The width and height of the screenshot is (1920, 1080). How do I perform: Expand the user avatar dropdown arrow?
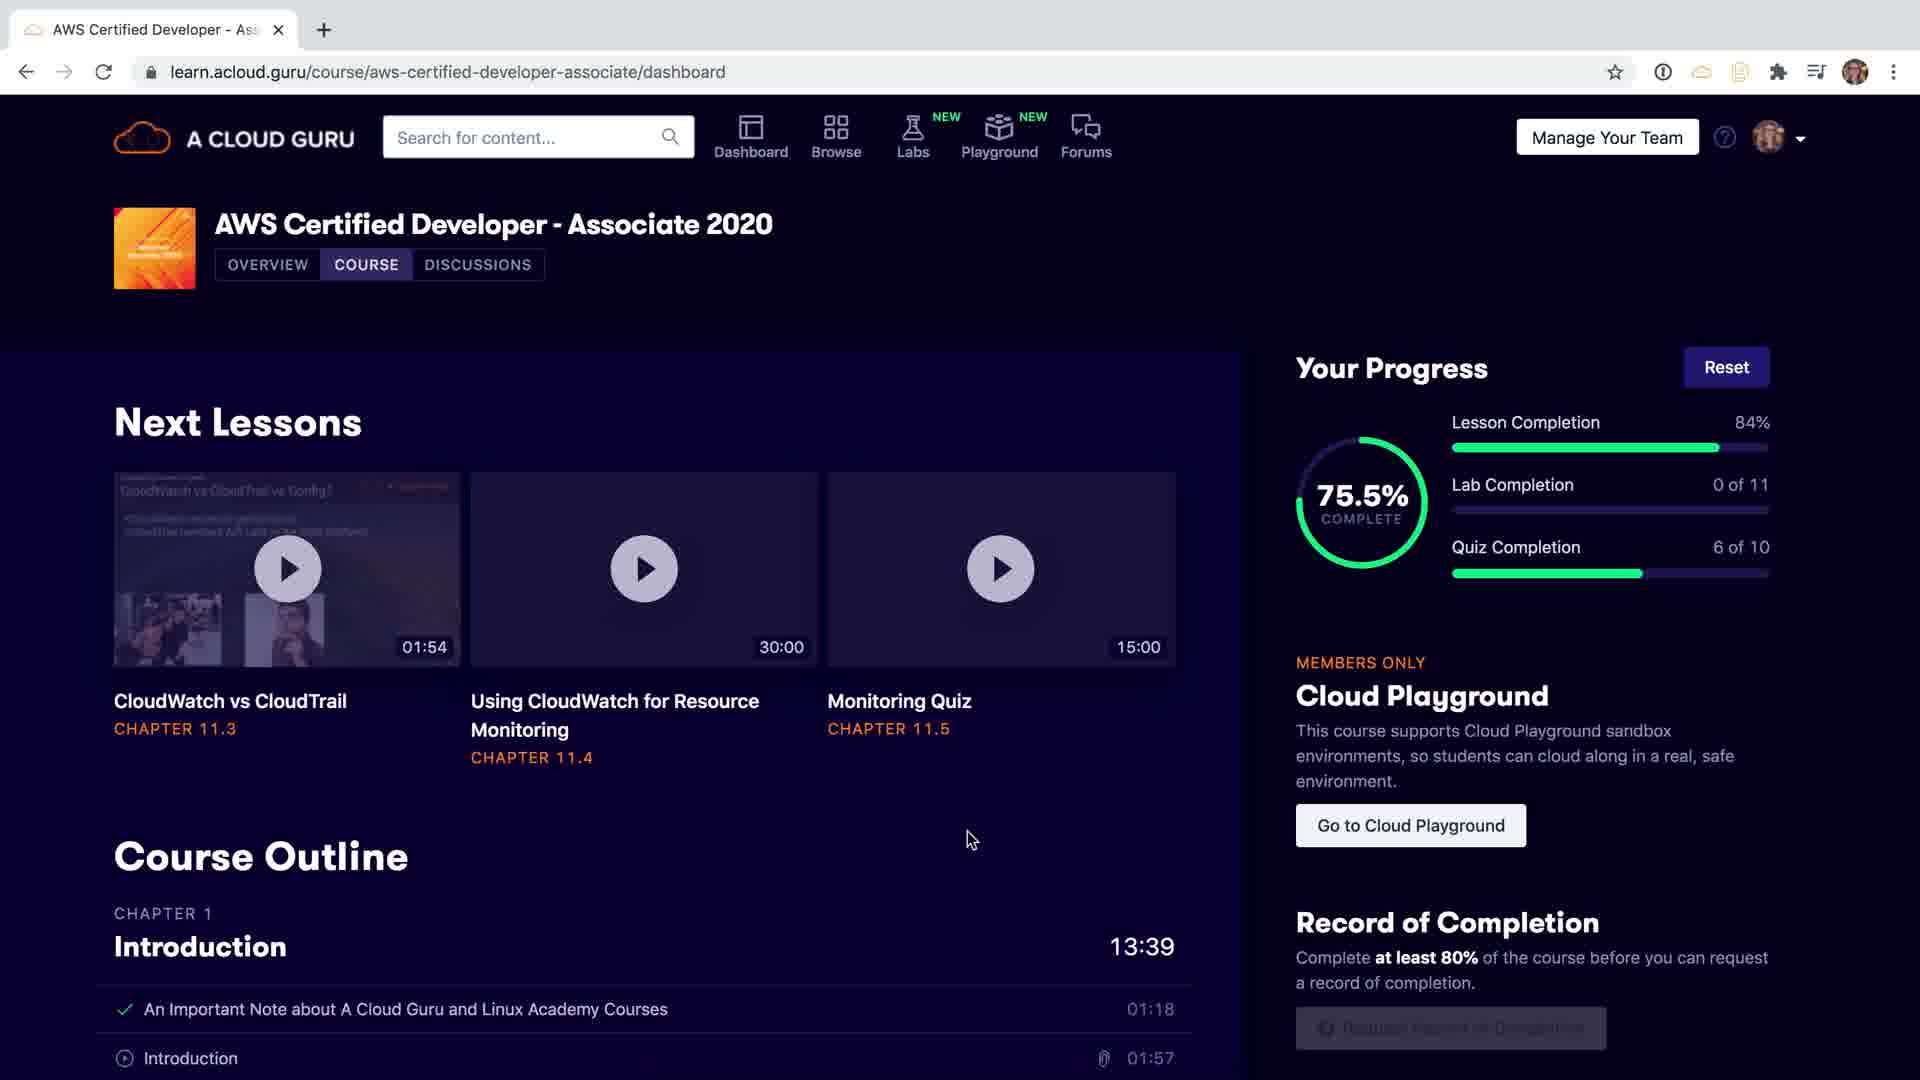click(x=1800, y=139)
